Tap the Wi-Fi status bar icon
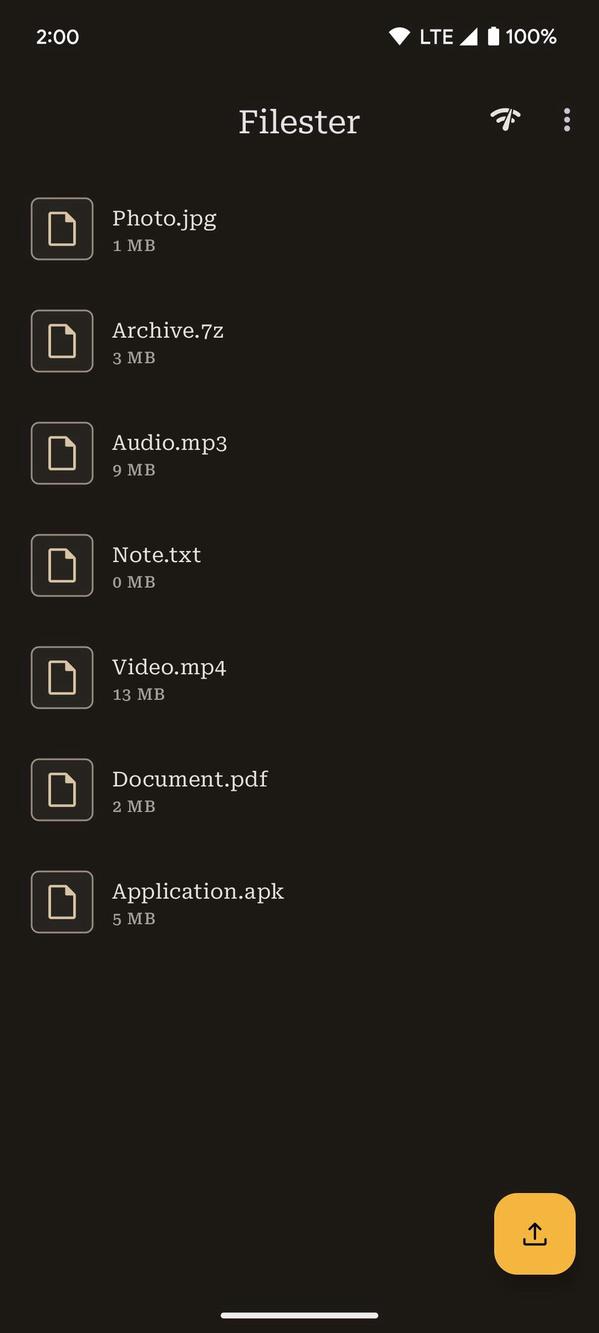Screen dimensions: 599x1333 (400, 36)
